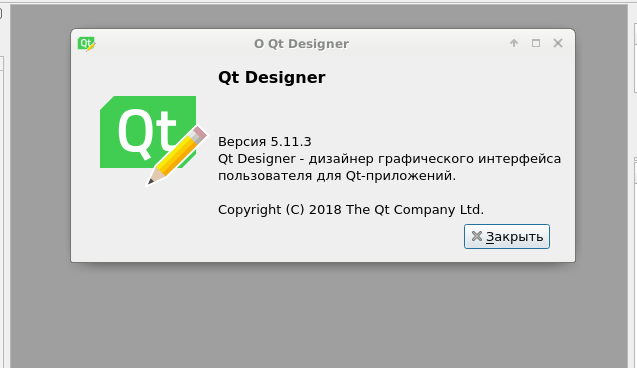The height and width of the screenshot is (368, 637).
Task: Click the docked panel edge at far right
Action: [633, 183]
